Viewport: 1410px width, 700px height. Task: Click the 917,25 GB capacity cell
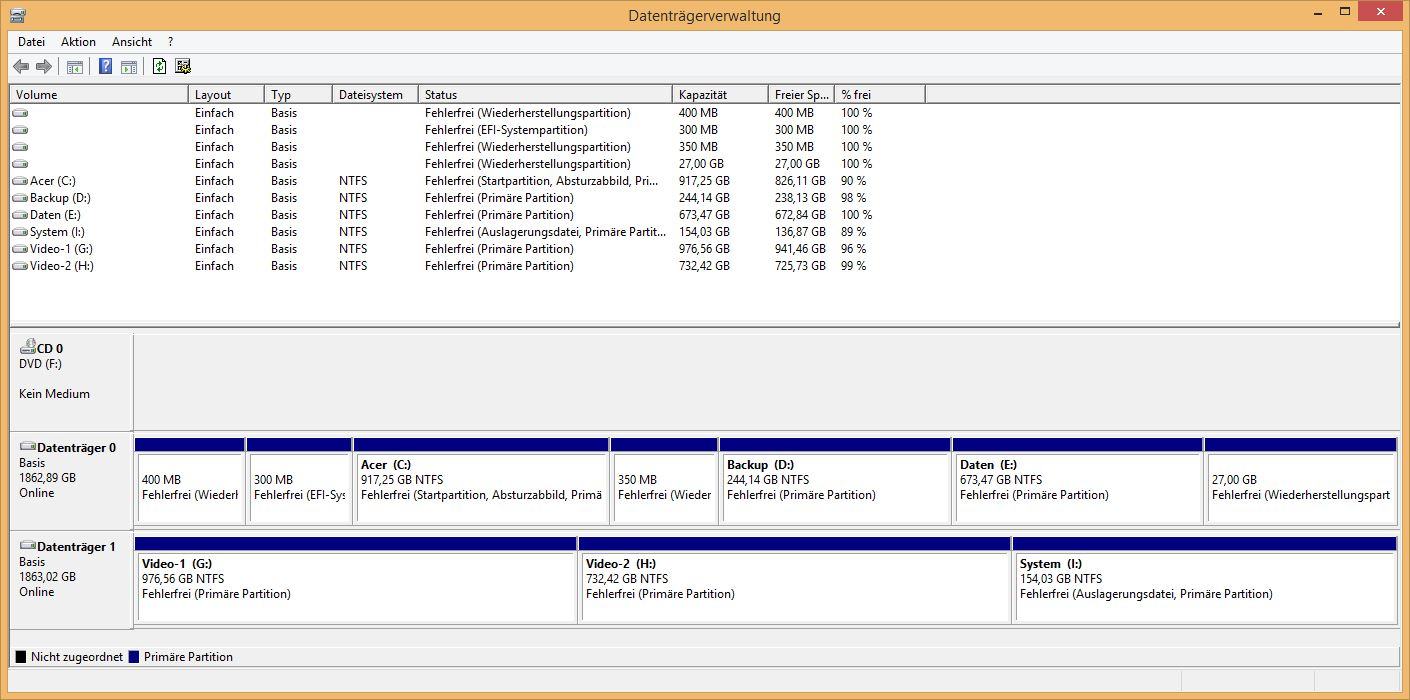(x=704, y=181)
